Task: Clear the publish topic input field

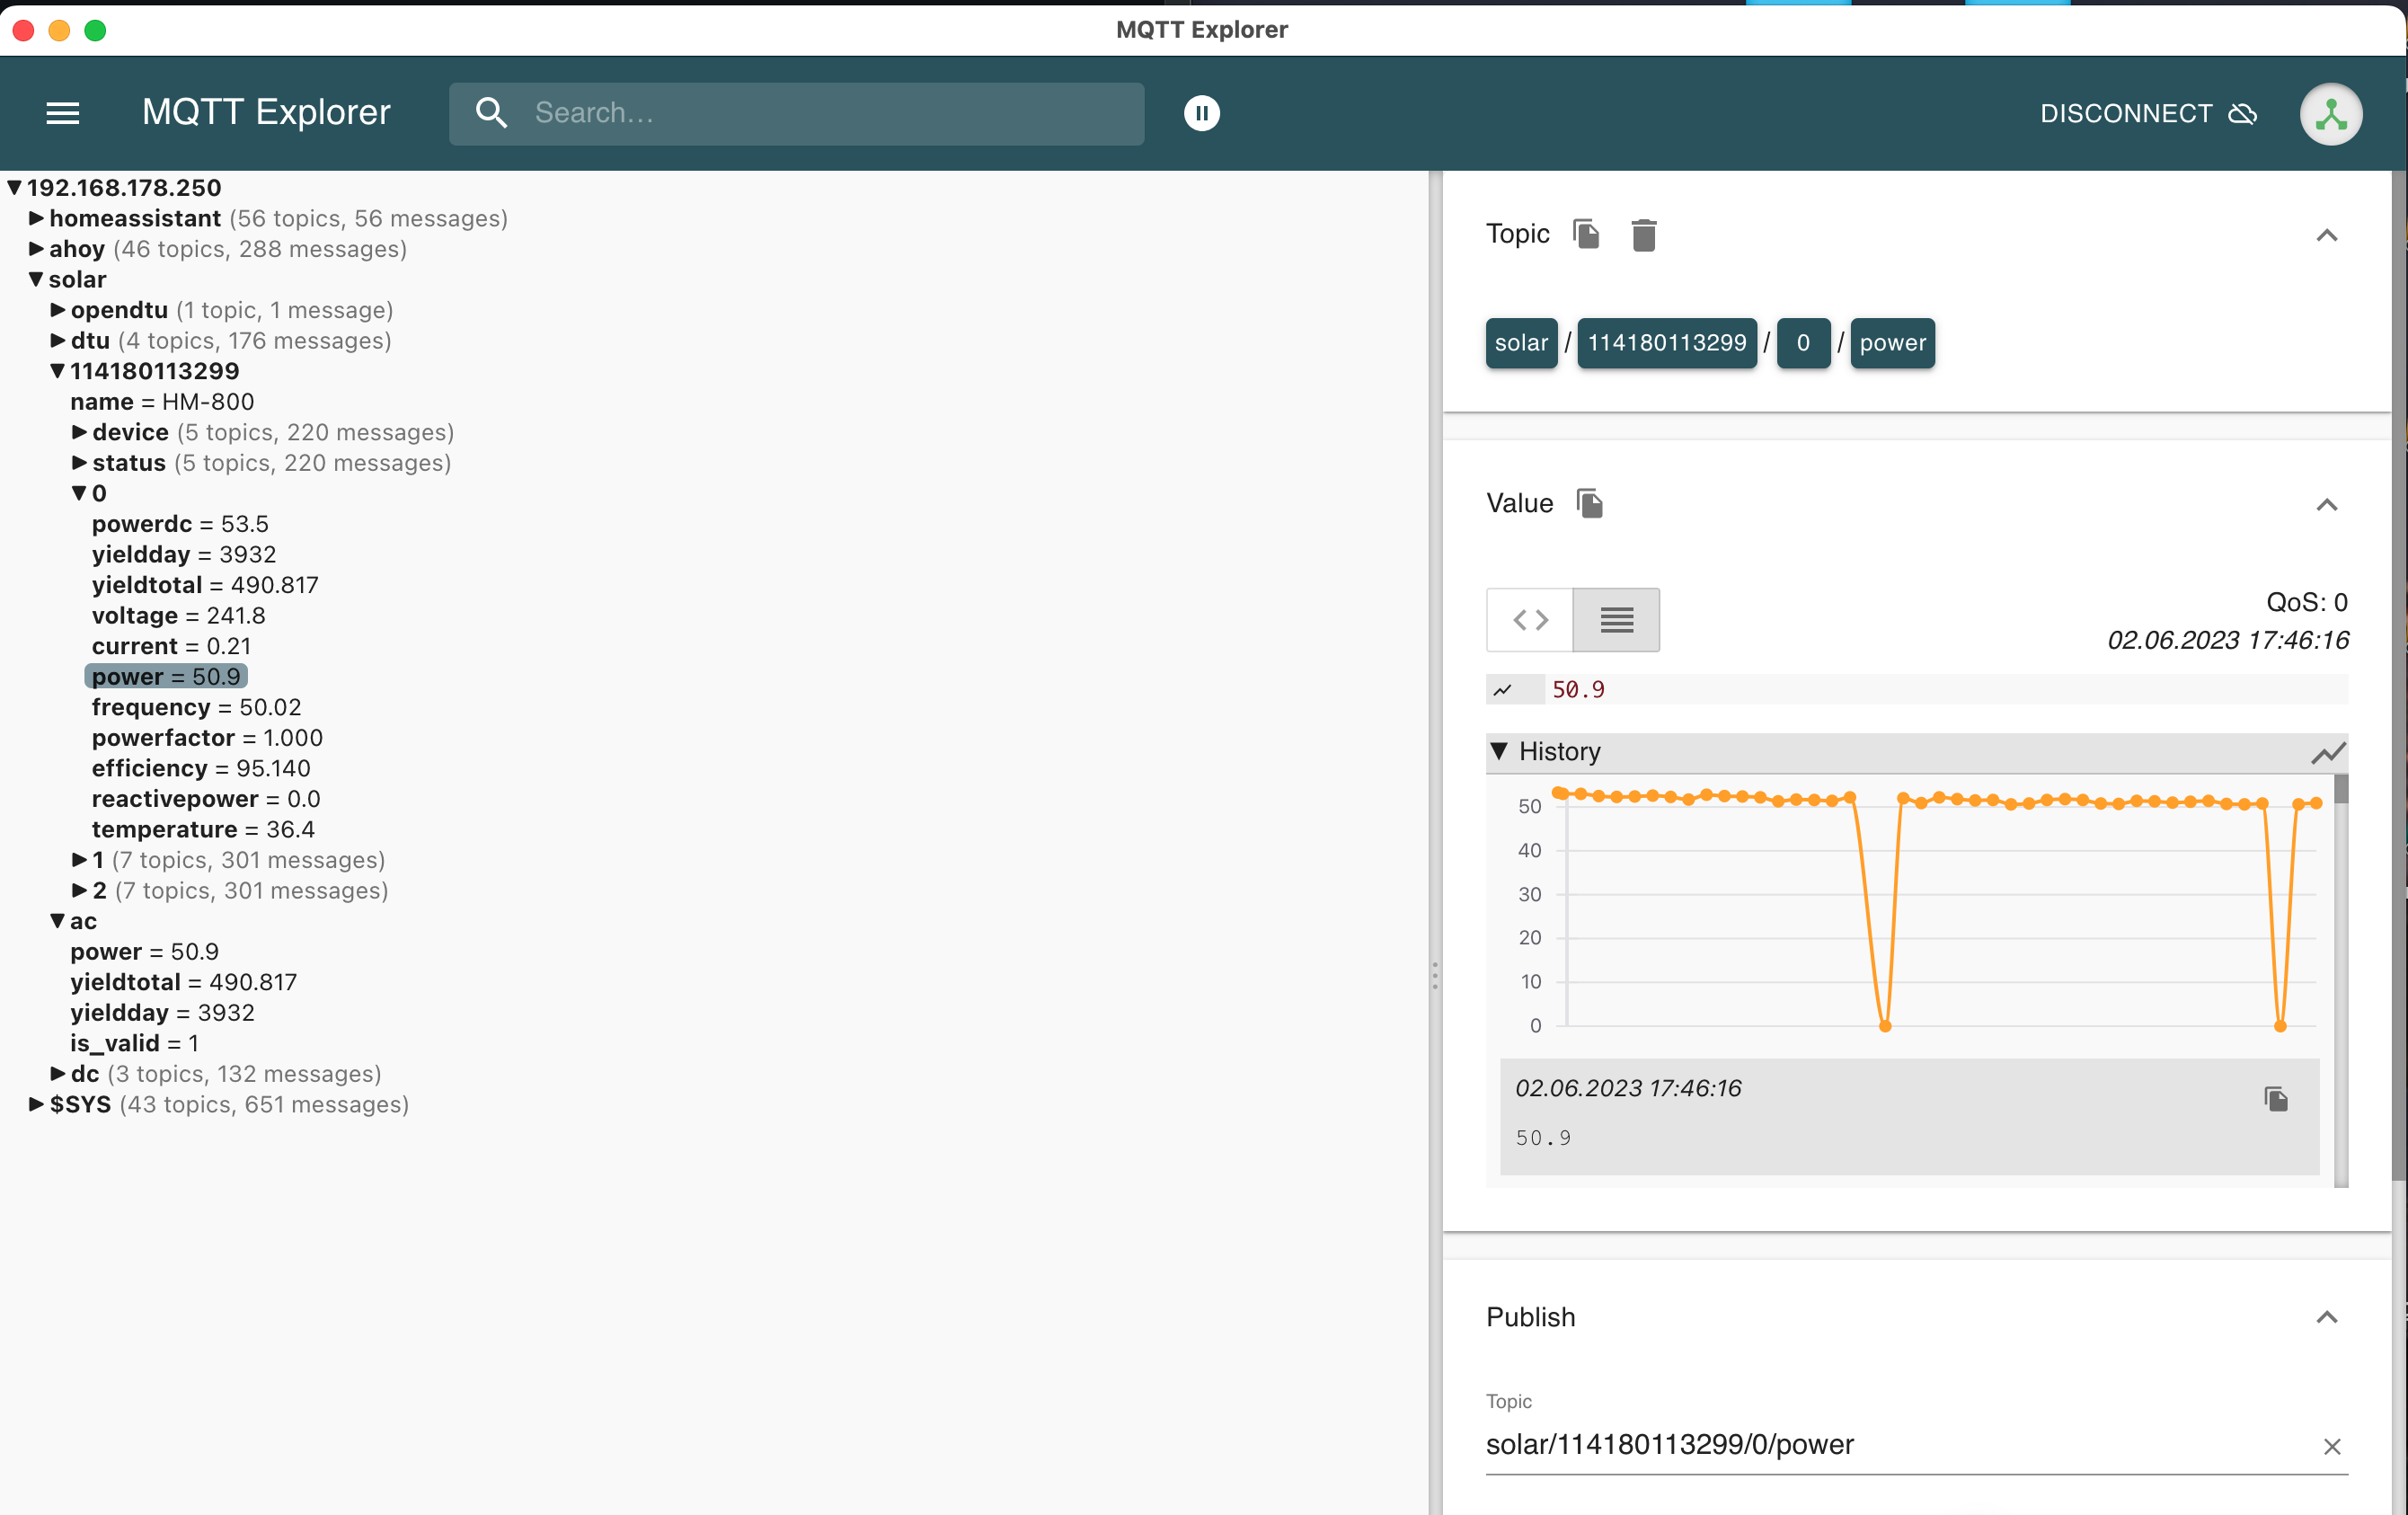Action: tap(2334, 1446)
